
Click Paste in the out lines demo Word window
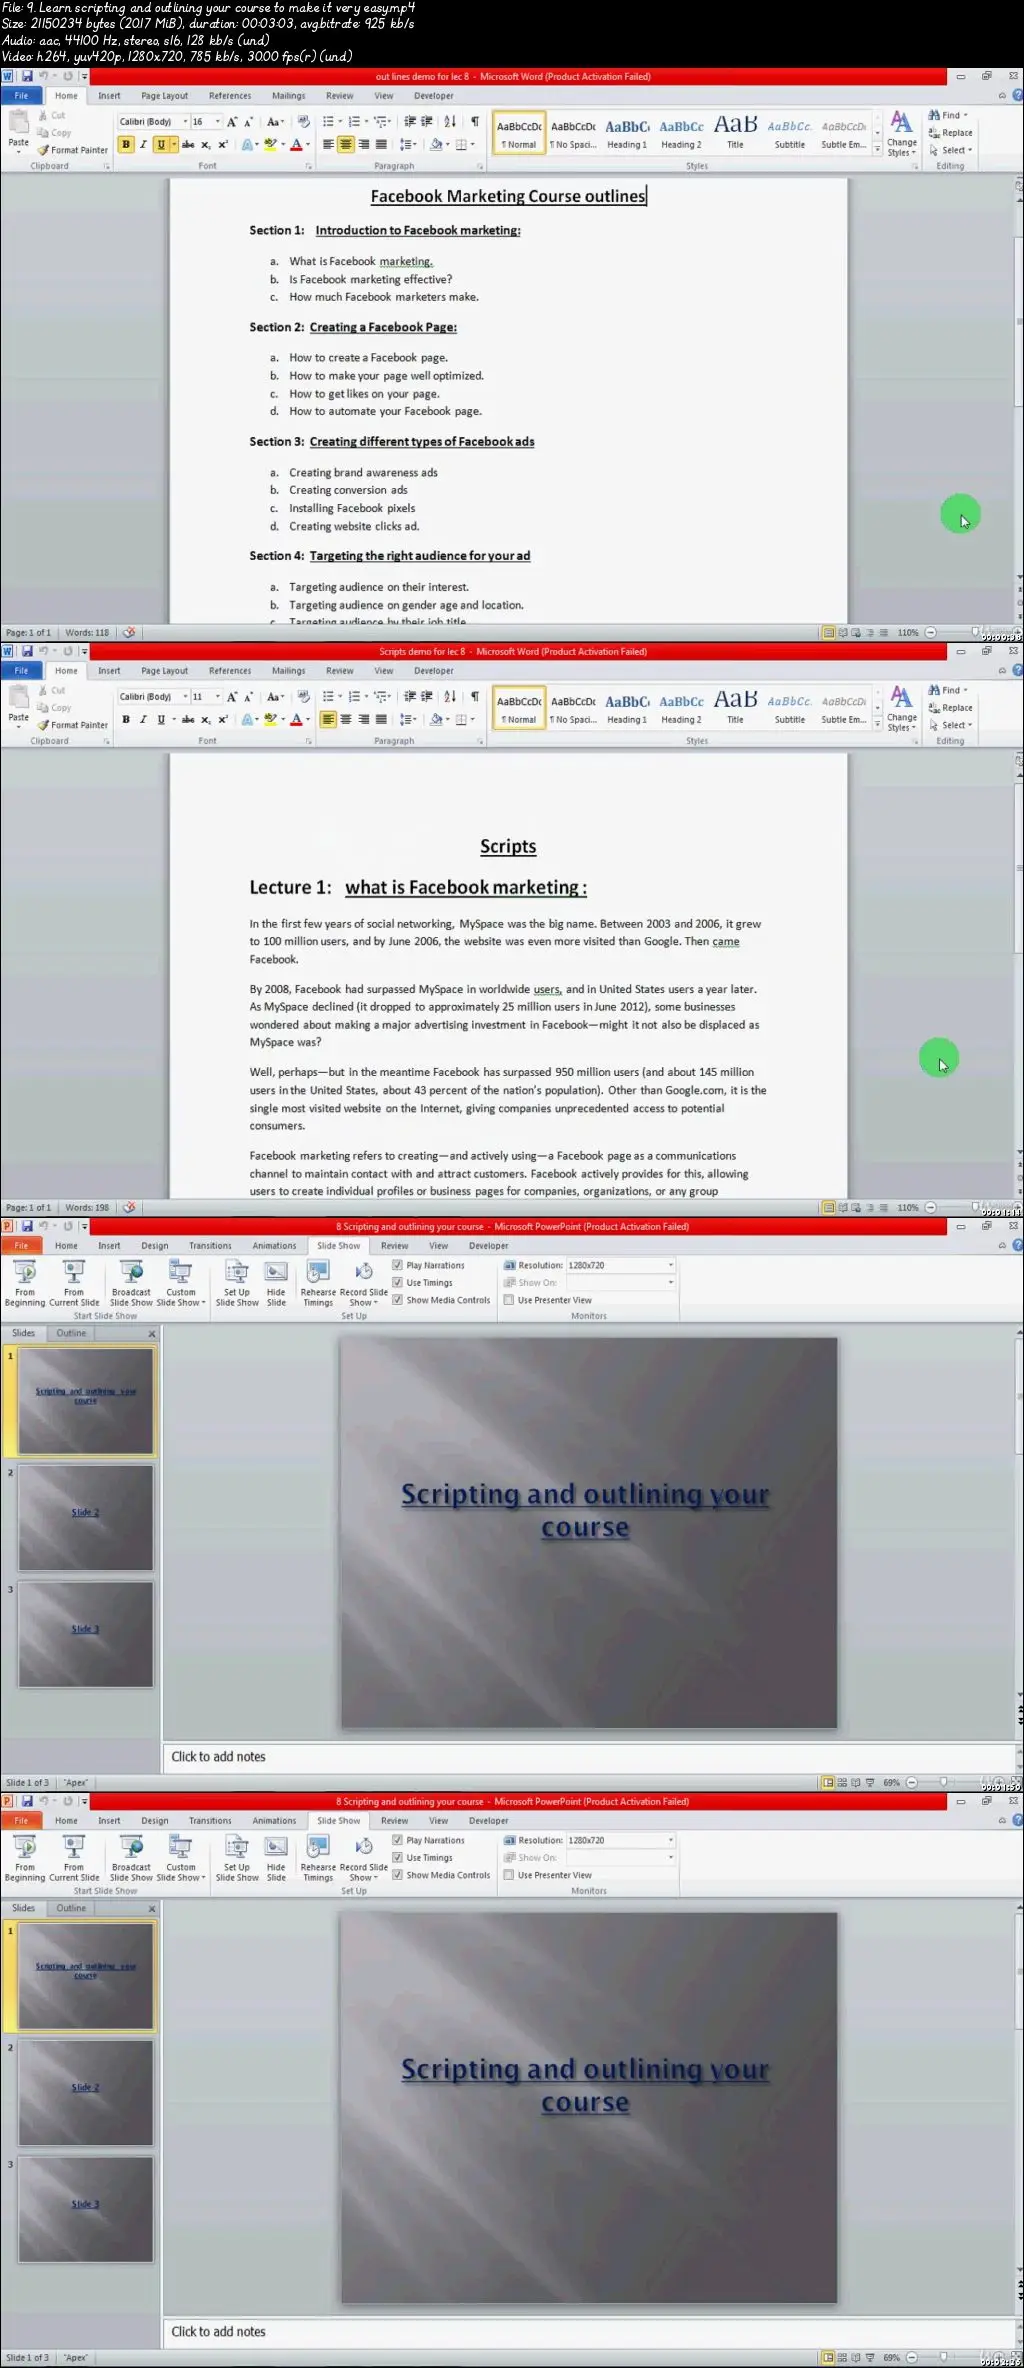18,130
